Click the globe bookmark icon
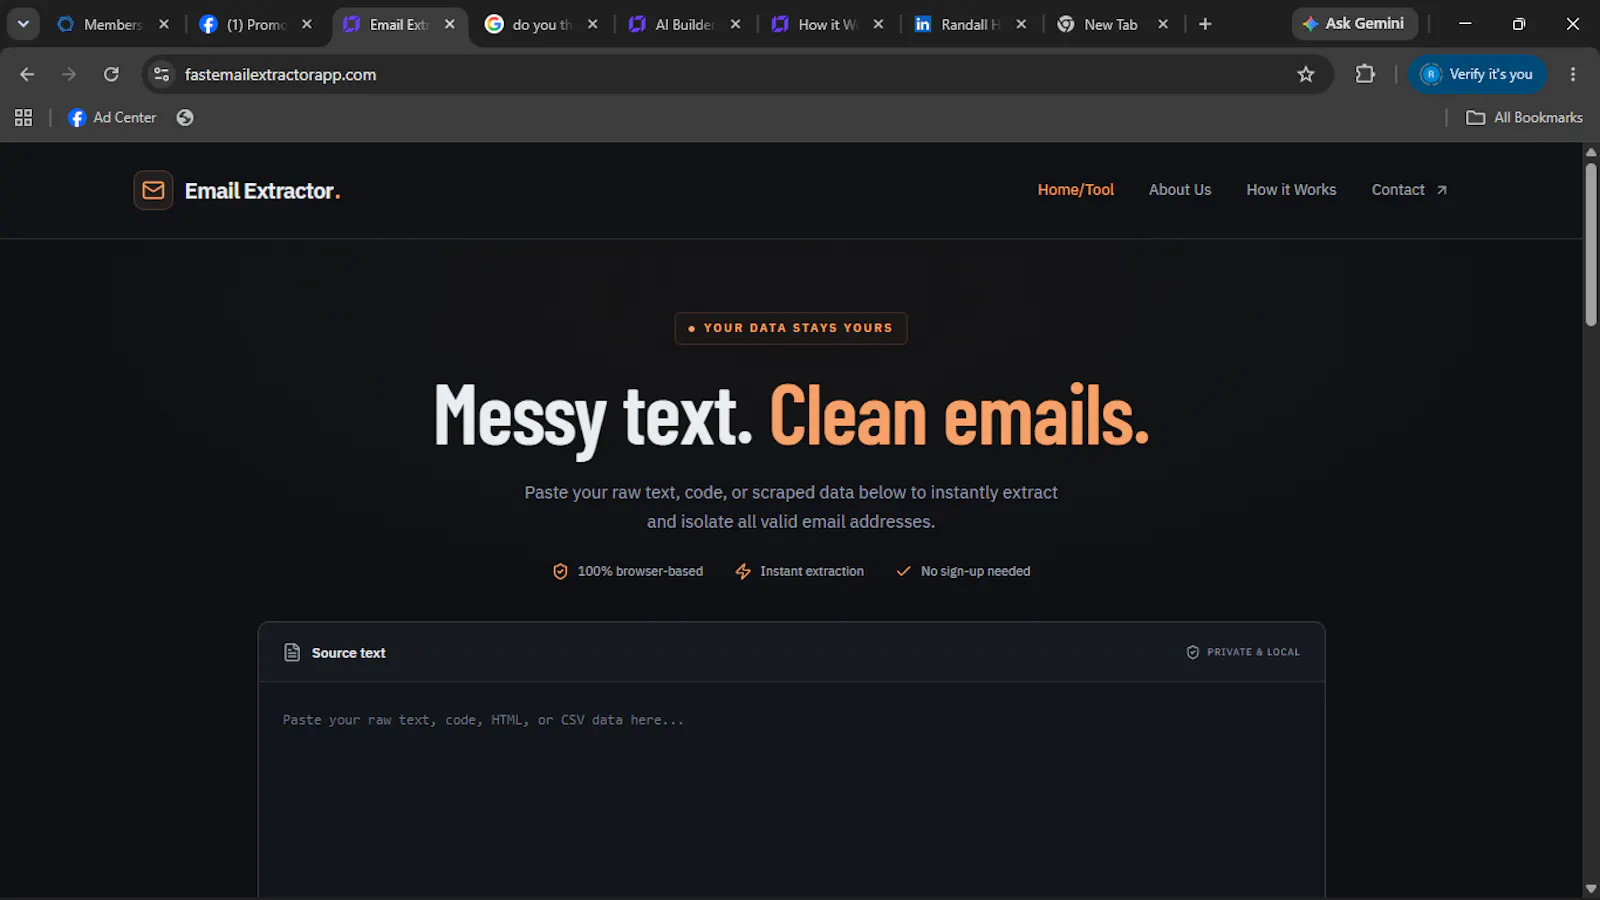This screenshot has height=900, width=1600. point(185,118)
